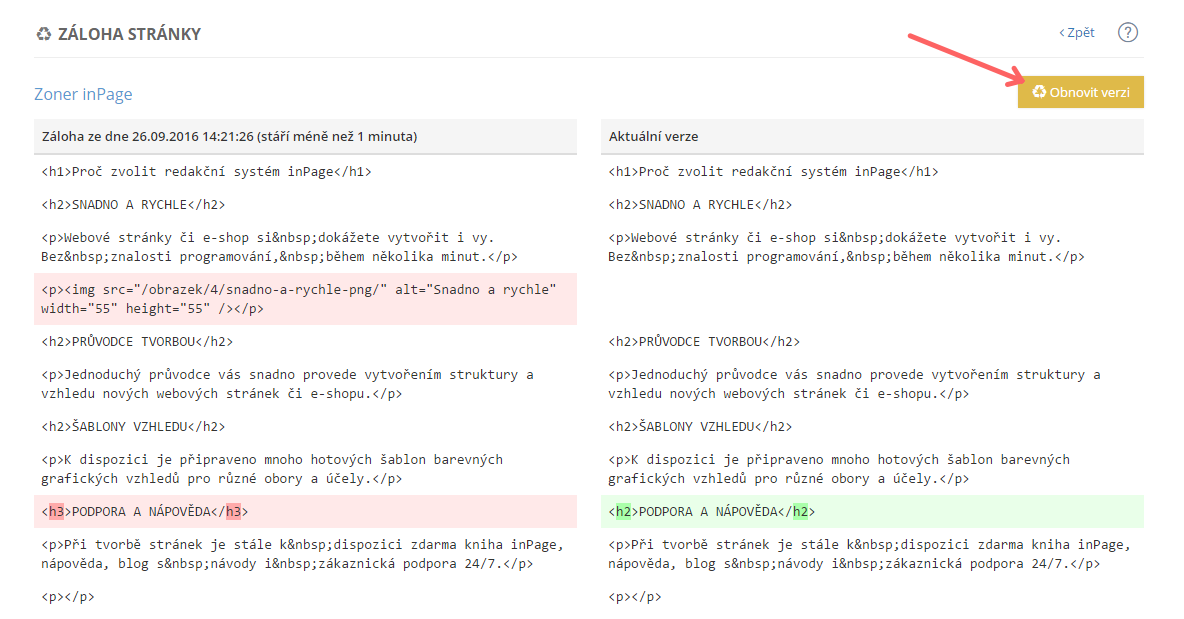Click the h1 line in the current version
Screen dimensions: 1184x619
point(773,171)
